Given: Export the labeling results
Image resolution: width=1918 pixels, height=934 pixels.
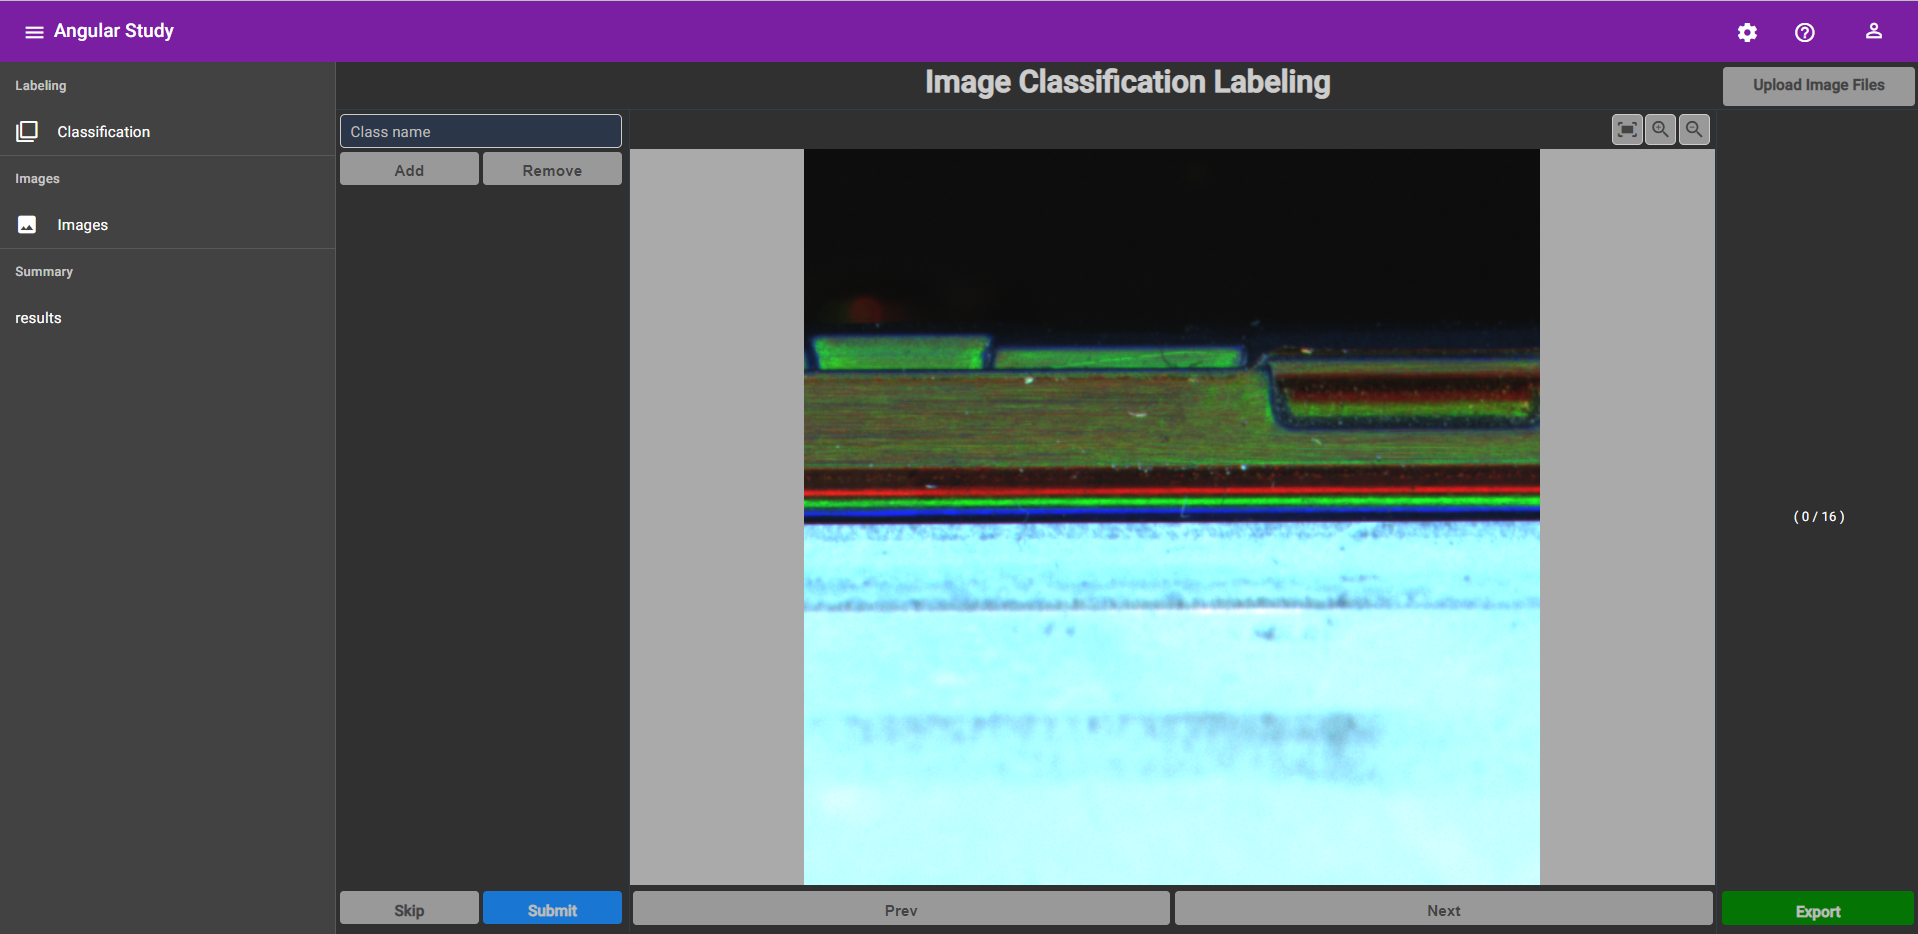Looking at the screenshot, I should pyautogui.click(x=1818, y=909).
